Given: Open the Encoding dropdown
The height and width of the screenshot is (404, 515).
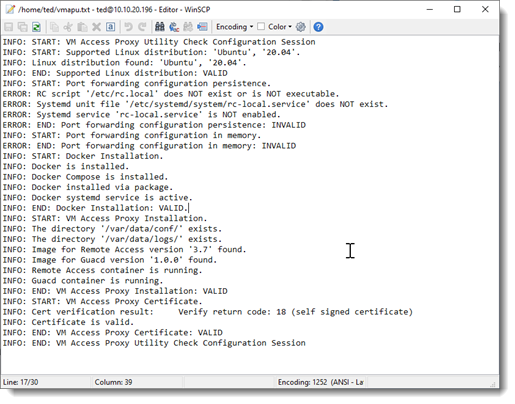Looking at the screenshot, I should pyautogui.click(x=234, y=27).
